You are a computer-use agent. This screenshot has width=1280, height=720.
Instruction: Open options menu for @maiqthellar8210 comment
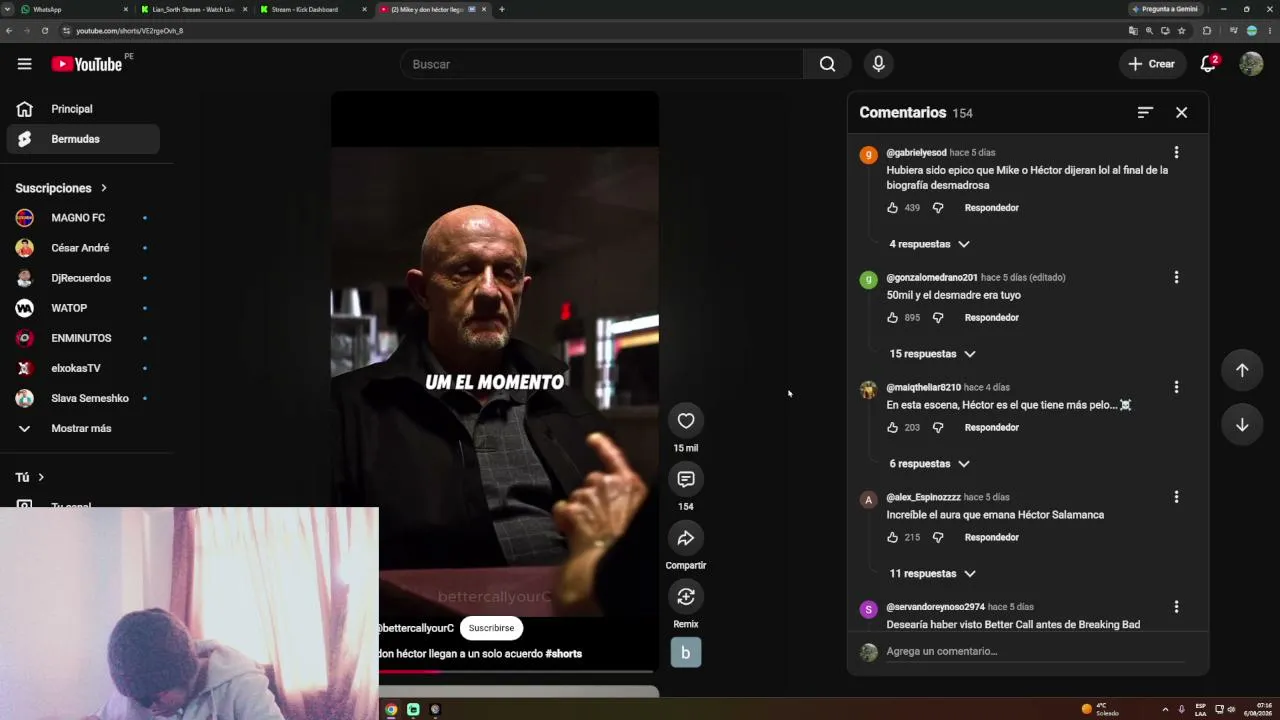tap(1176, 387)
